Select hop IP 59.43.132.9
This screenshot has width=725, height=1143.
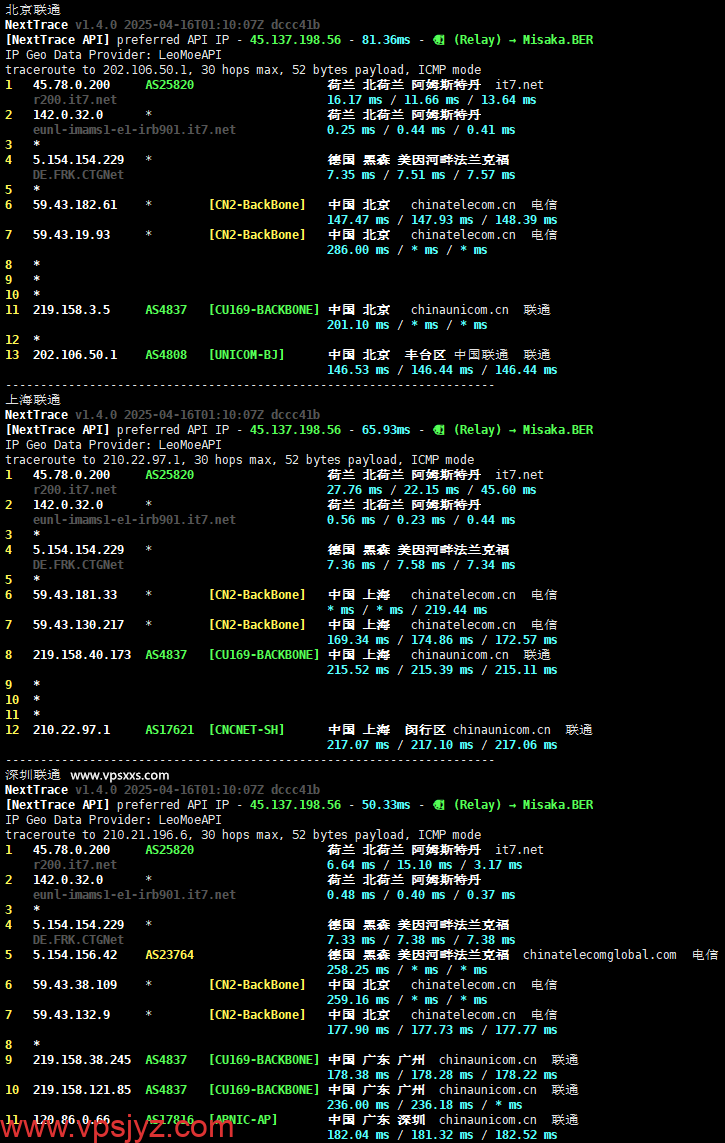pyautogui.click(x=71, y=1015)
